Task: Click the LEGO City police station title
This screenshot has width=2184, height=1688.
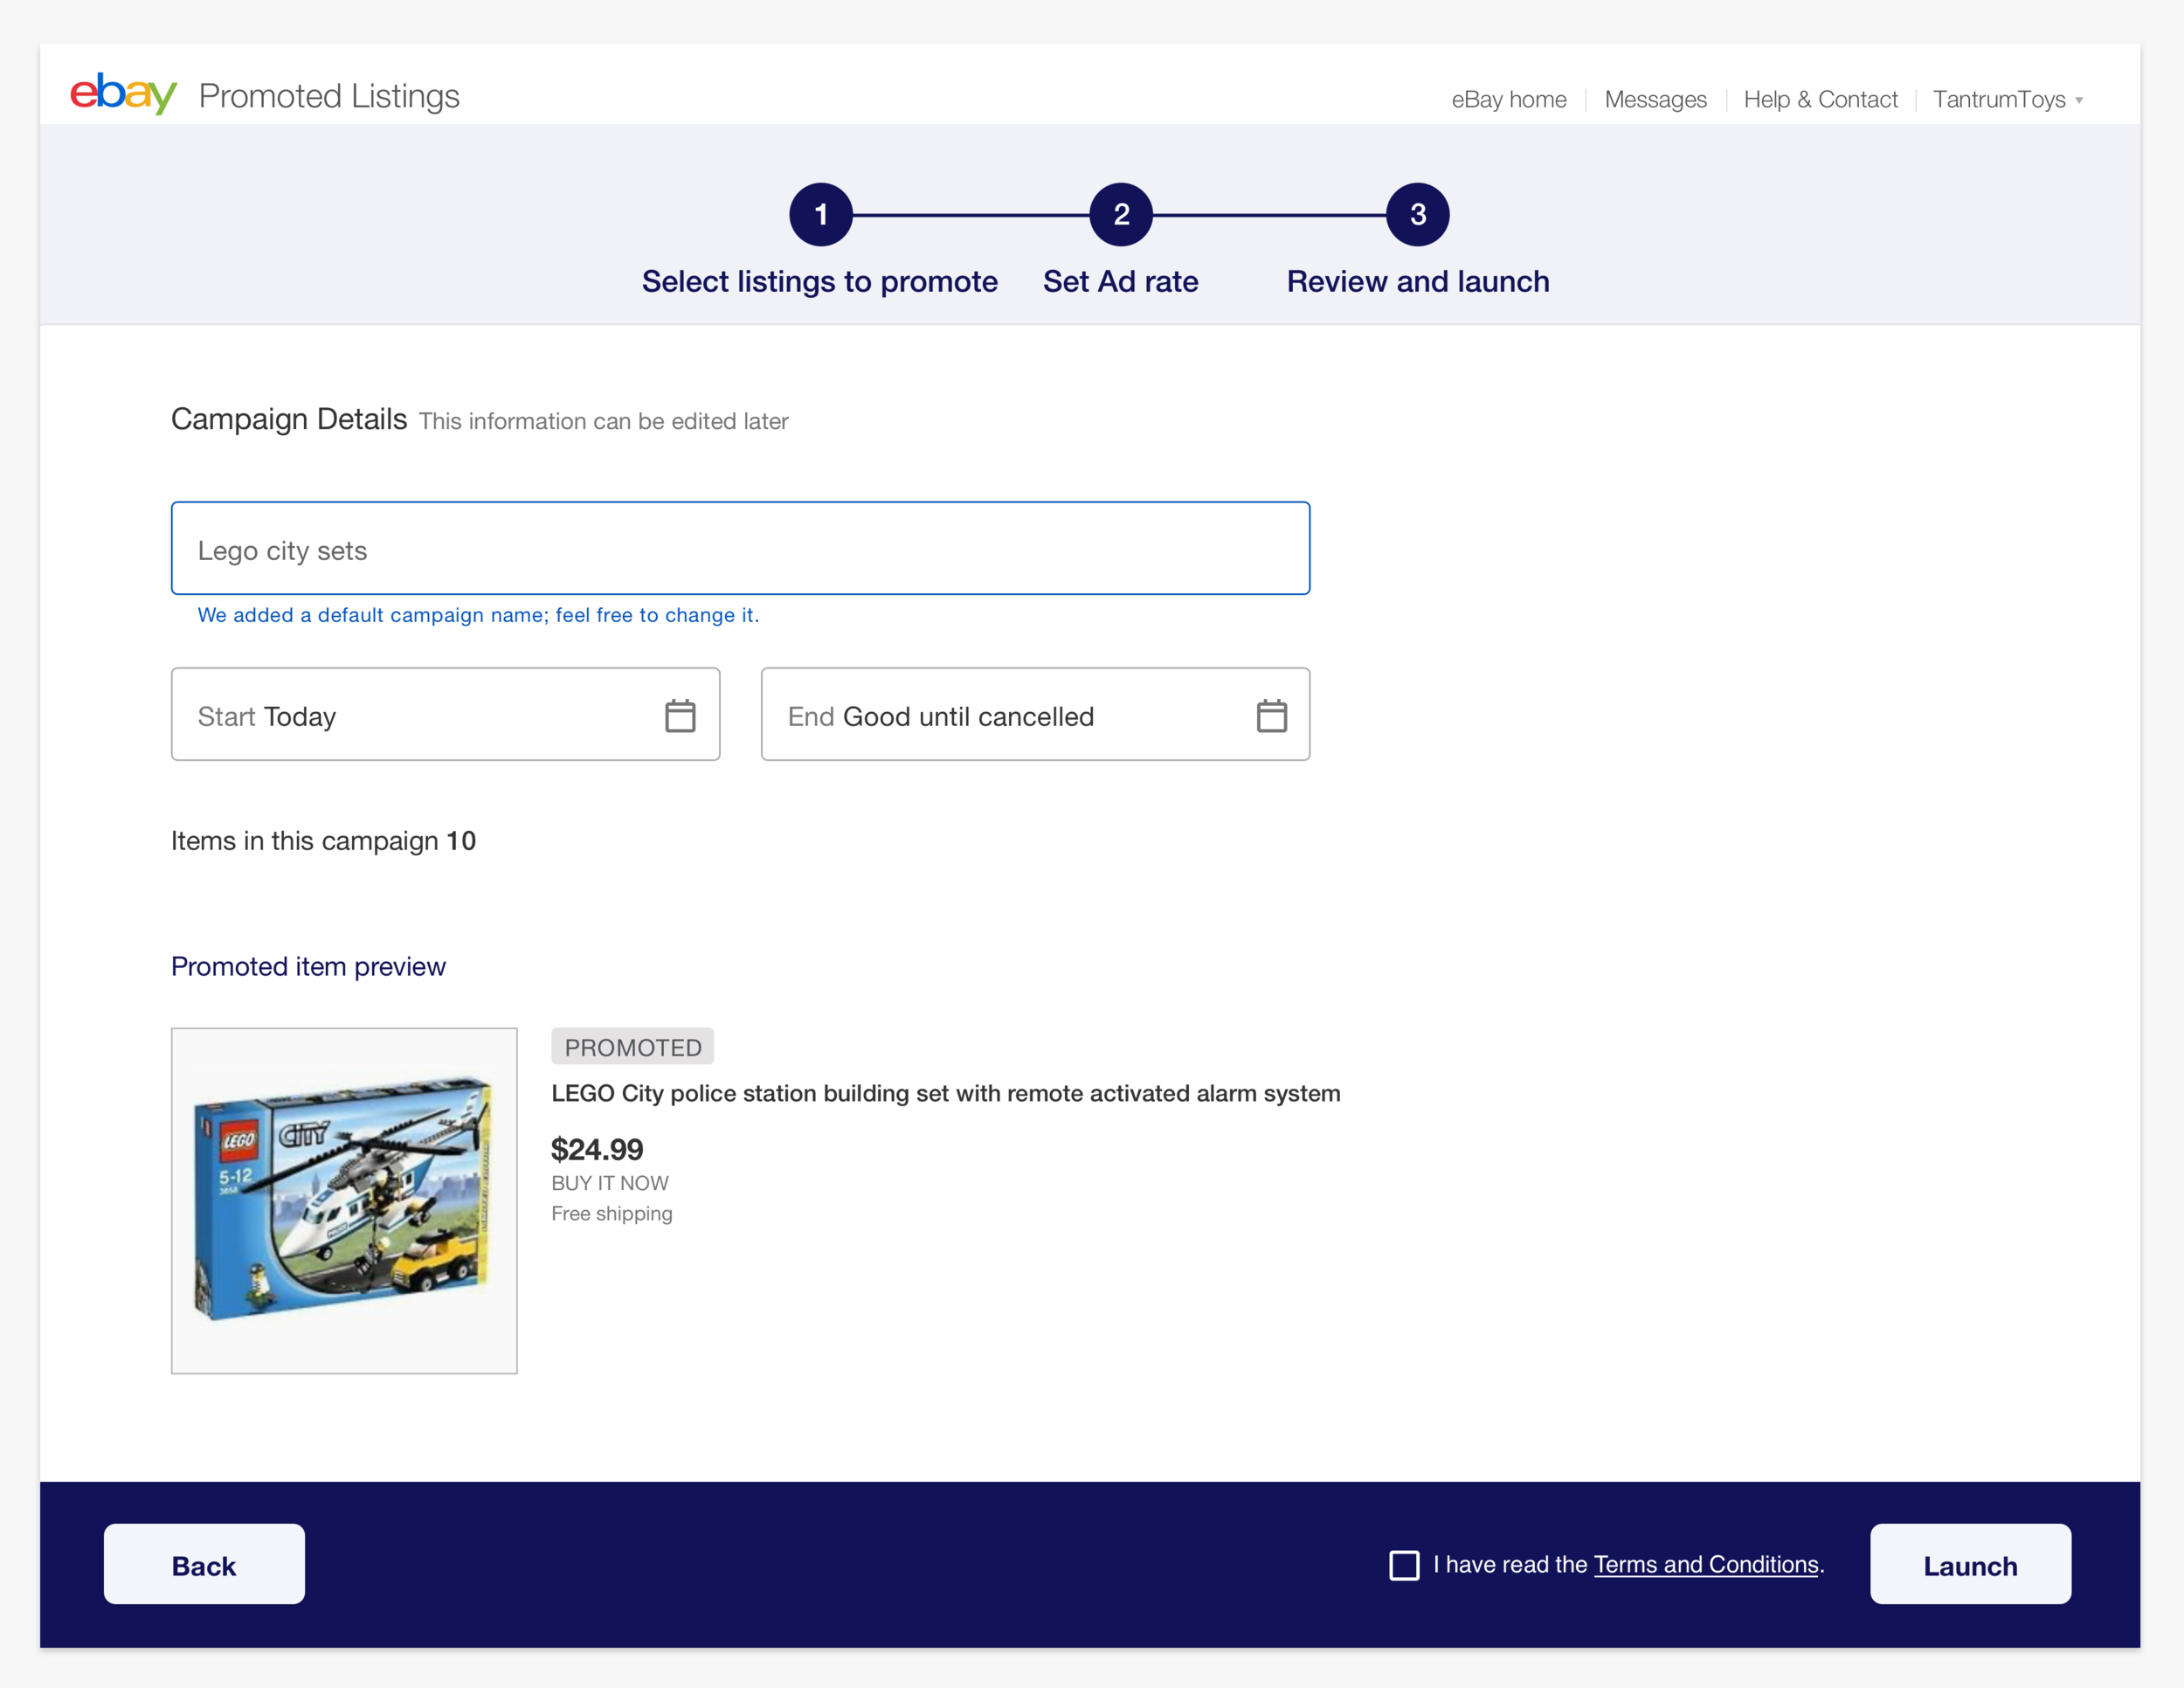Action: coord(945,1093)
